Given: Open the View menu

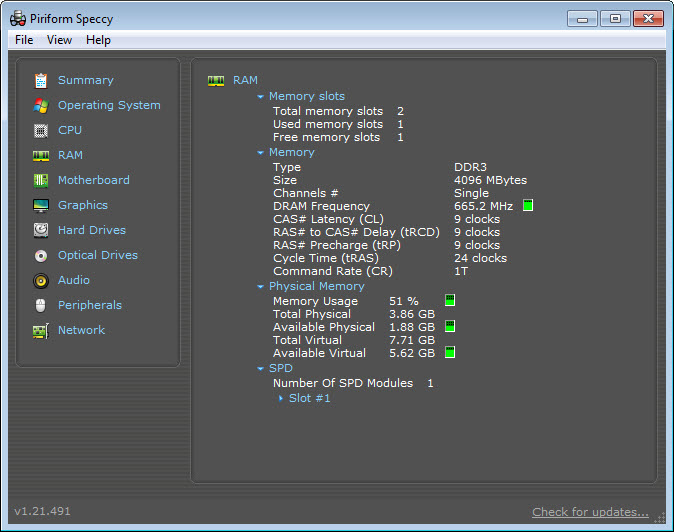Looking at the screenshot, I should tap(59, 40).
